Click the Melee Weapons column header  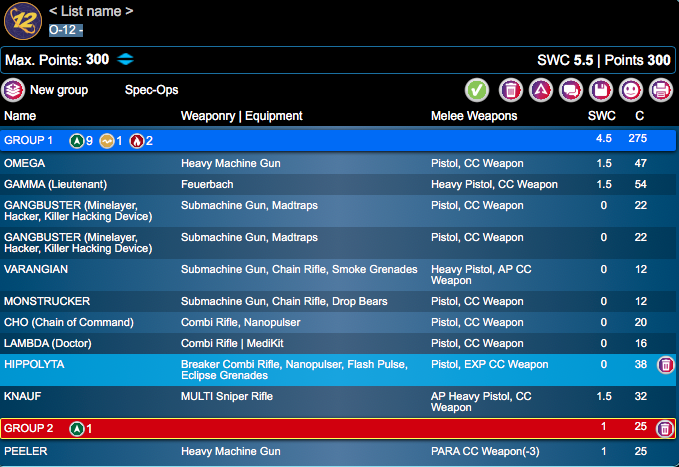click(x=474, y=116)
